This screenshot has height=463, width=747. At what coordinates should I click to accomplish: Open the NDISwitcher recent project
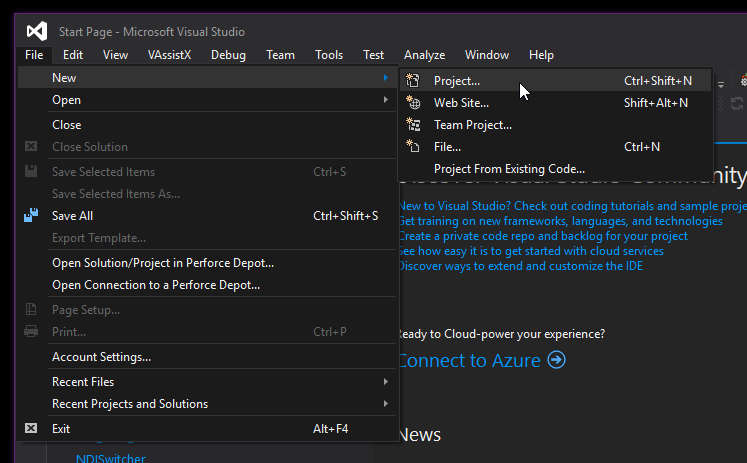[x=111, y=458]
